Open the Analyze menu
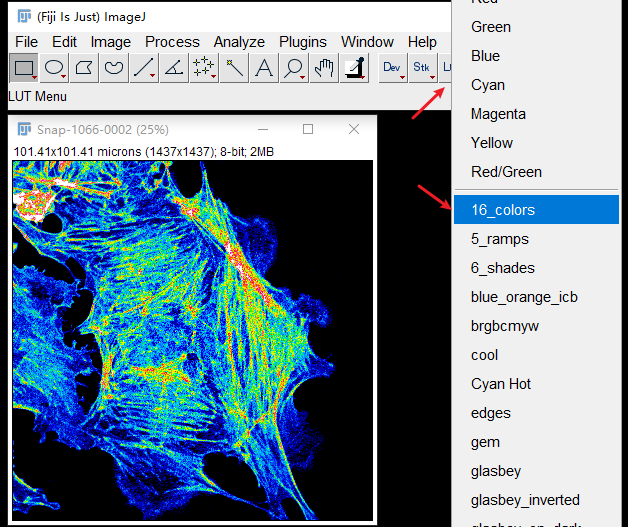Image resolution: width=628 pixels, height=527 pixels. (239, 42)
